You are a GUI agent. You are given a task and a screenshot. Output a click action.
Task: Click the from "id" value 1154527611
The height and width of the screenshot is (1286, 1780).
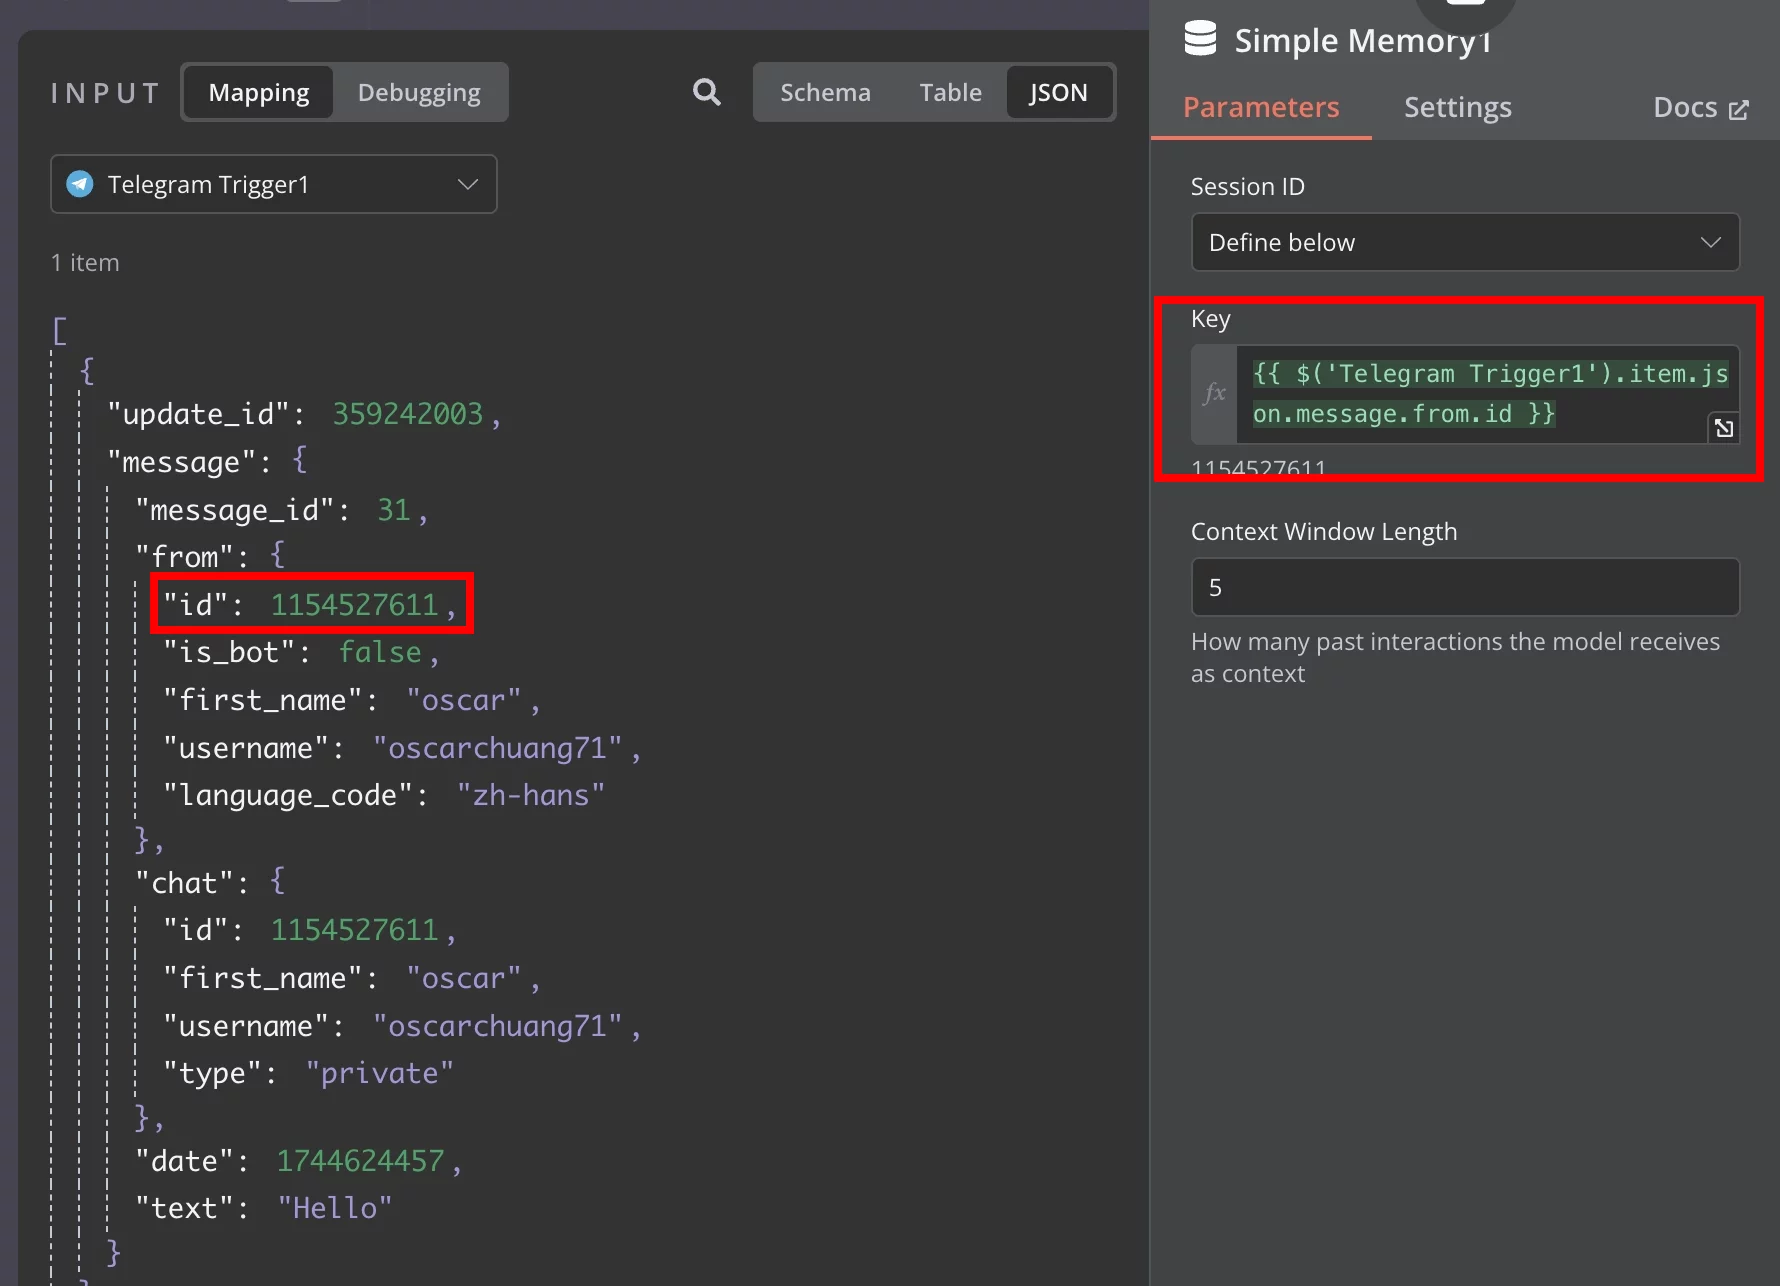pyautogui.click(x=355, y=605)
